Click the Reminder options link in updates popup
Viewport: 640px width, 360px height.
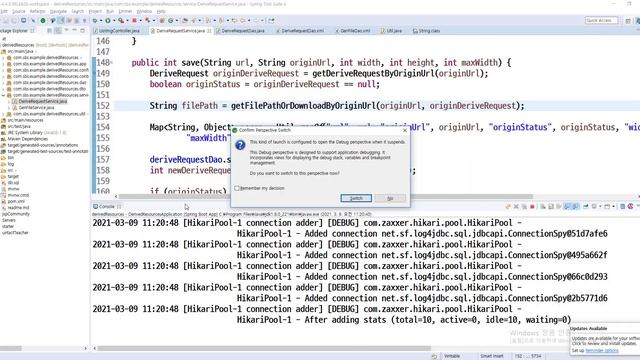coord(602,351)
